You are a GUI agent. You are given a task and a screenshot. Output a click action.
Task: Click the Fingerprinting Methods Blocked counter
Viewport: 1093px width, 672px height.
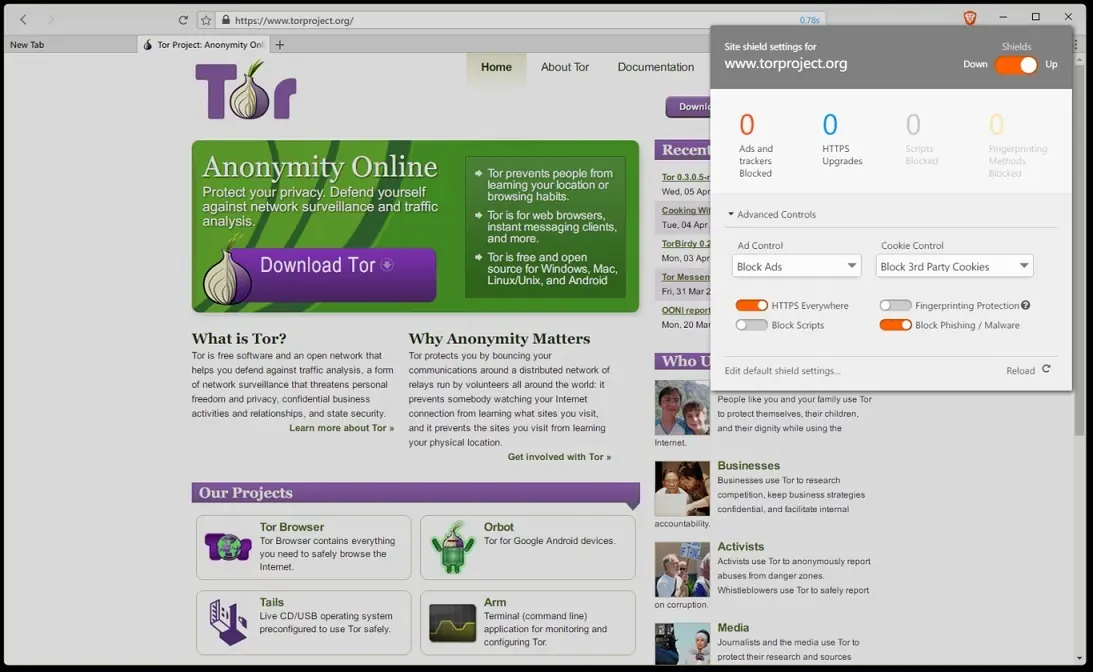point(1017,145)
